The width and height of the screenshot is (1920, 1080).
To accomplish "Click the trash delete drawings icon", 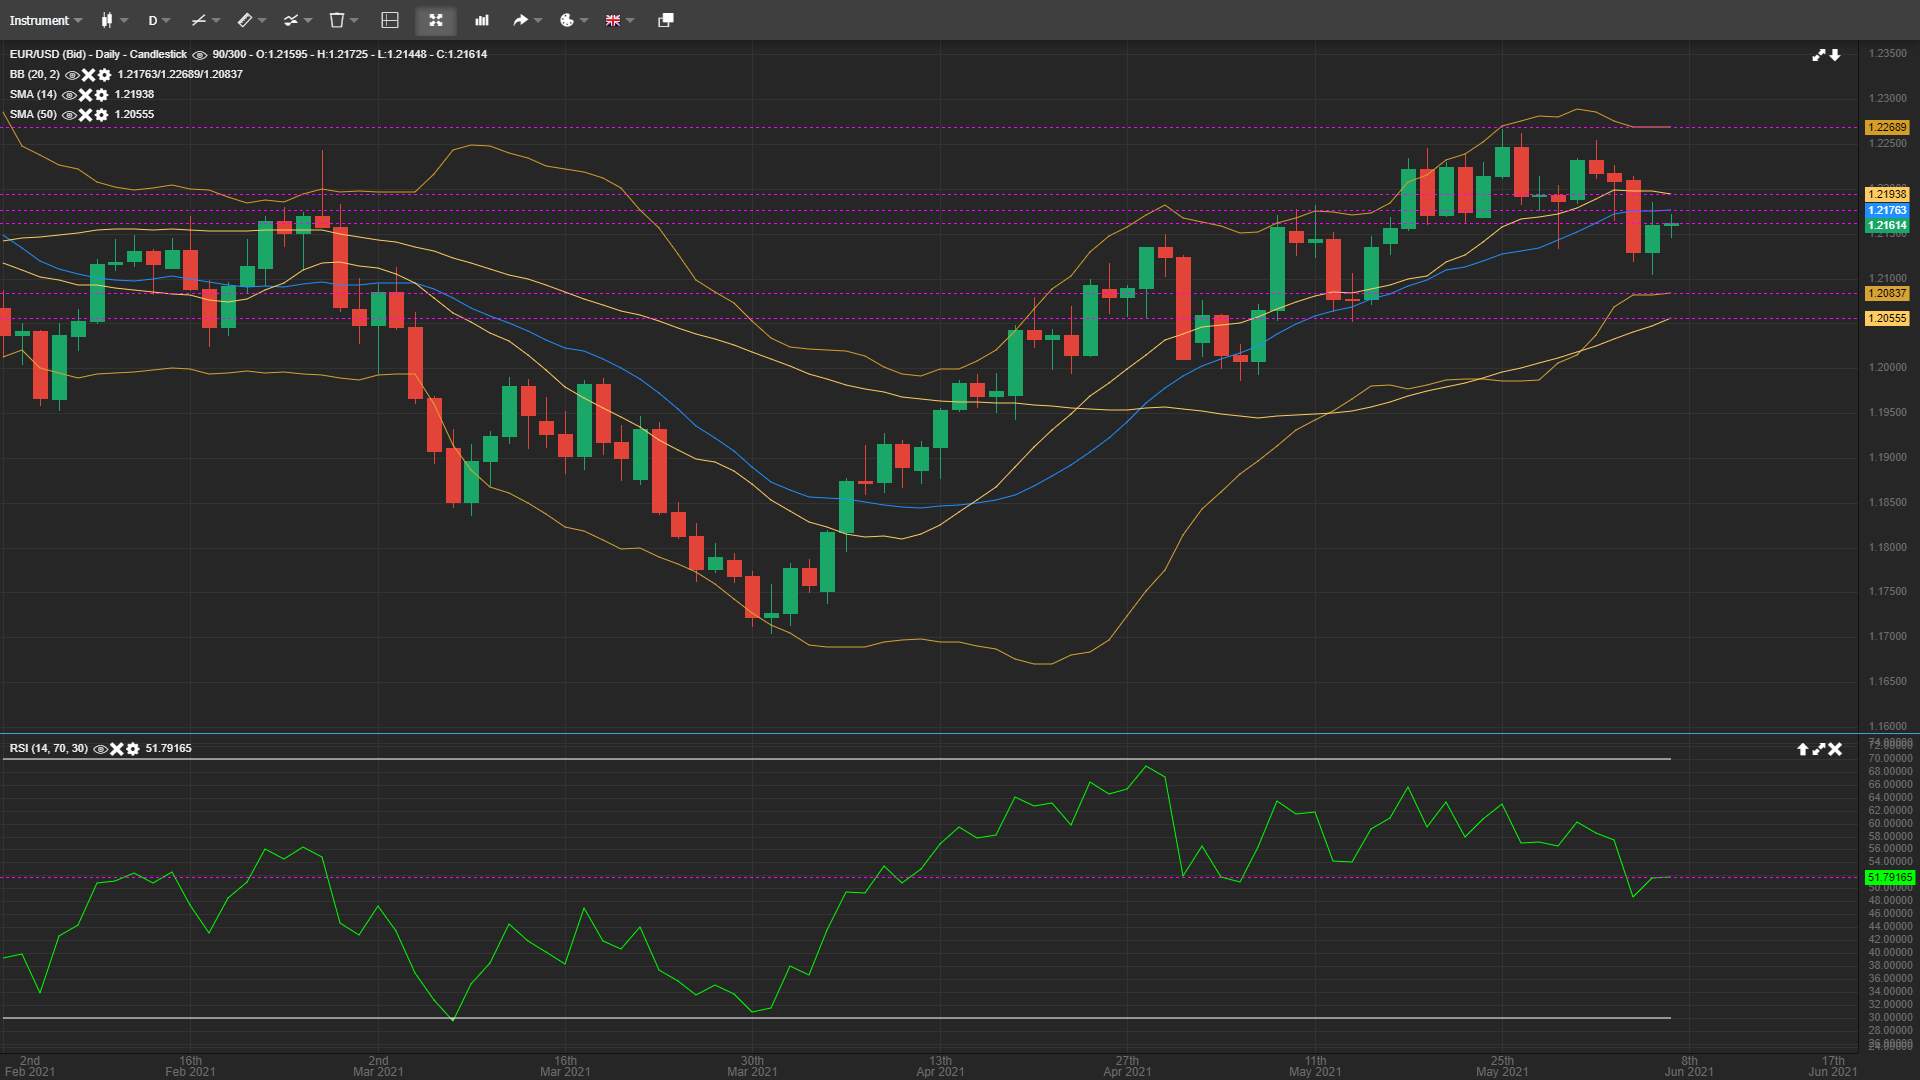I will tap(343, 20).
